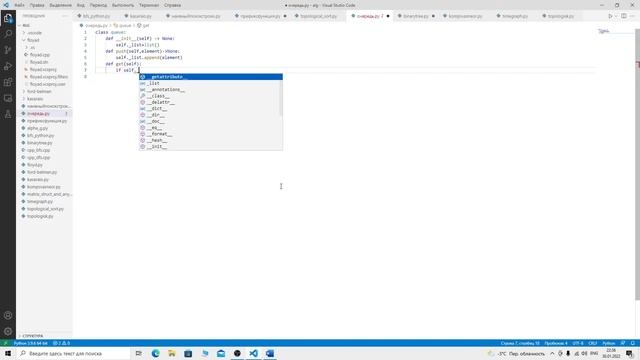Click in Windows taskbar search field
This screenshot has width=640, height=360.
73,353
